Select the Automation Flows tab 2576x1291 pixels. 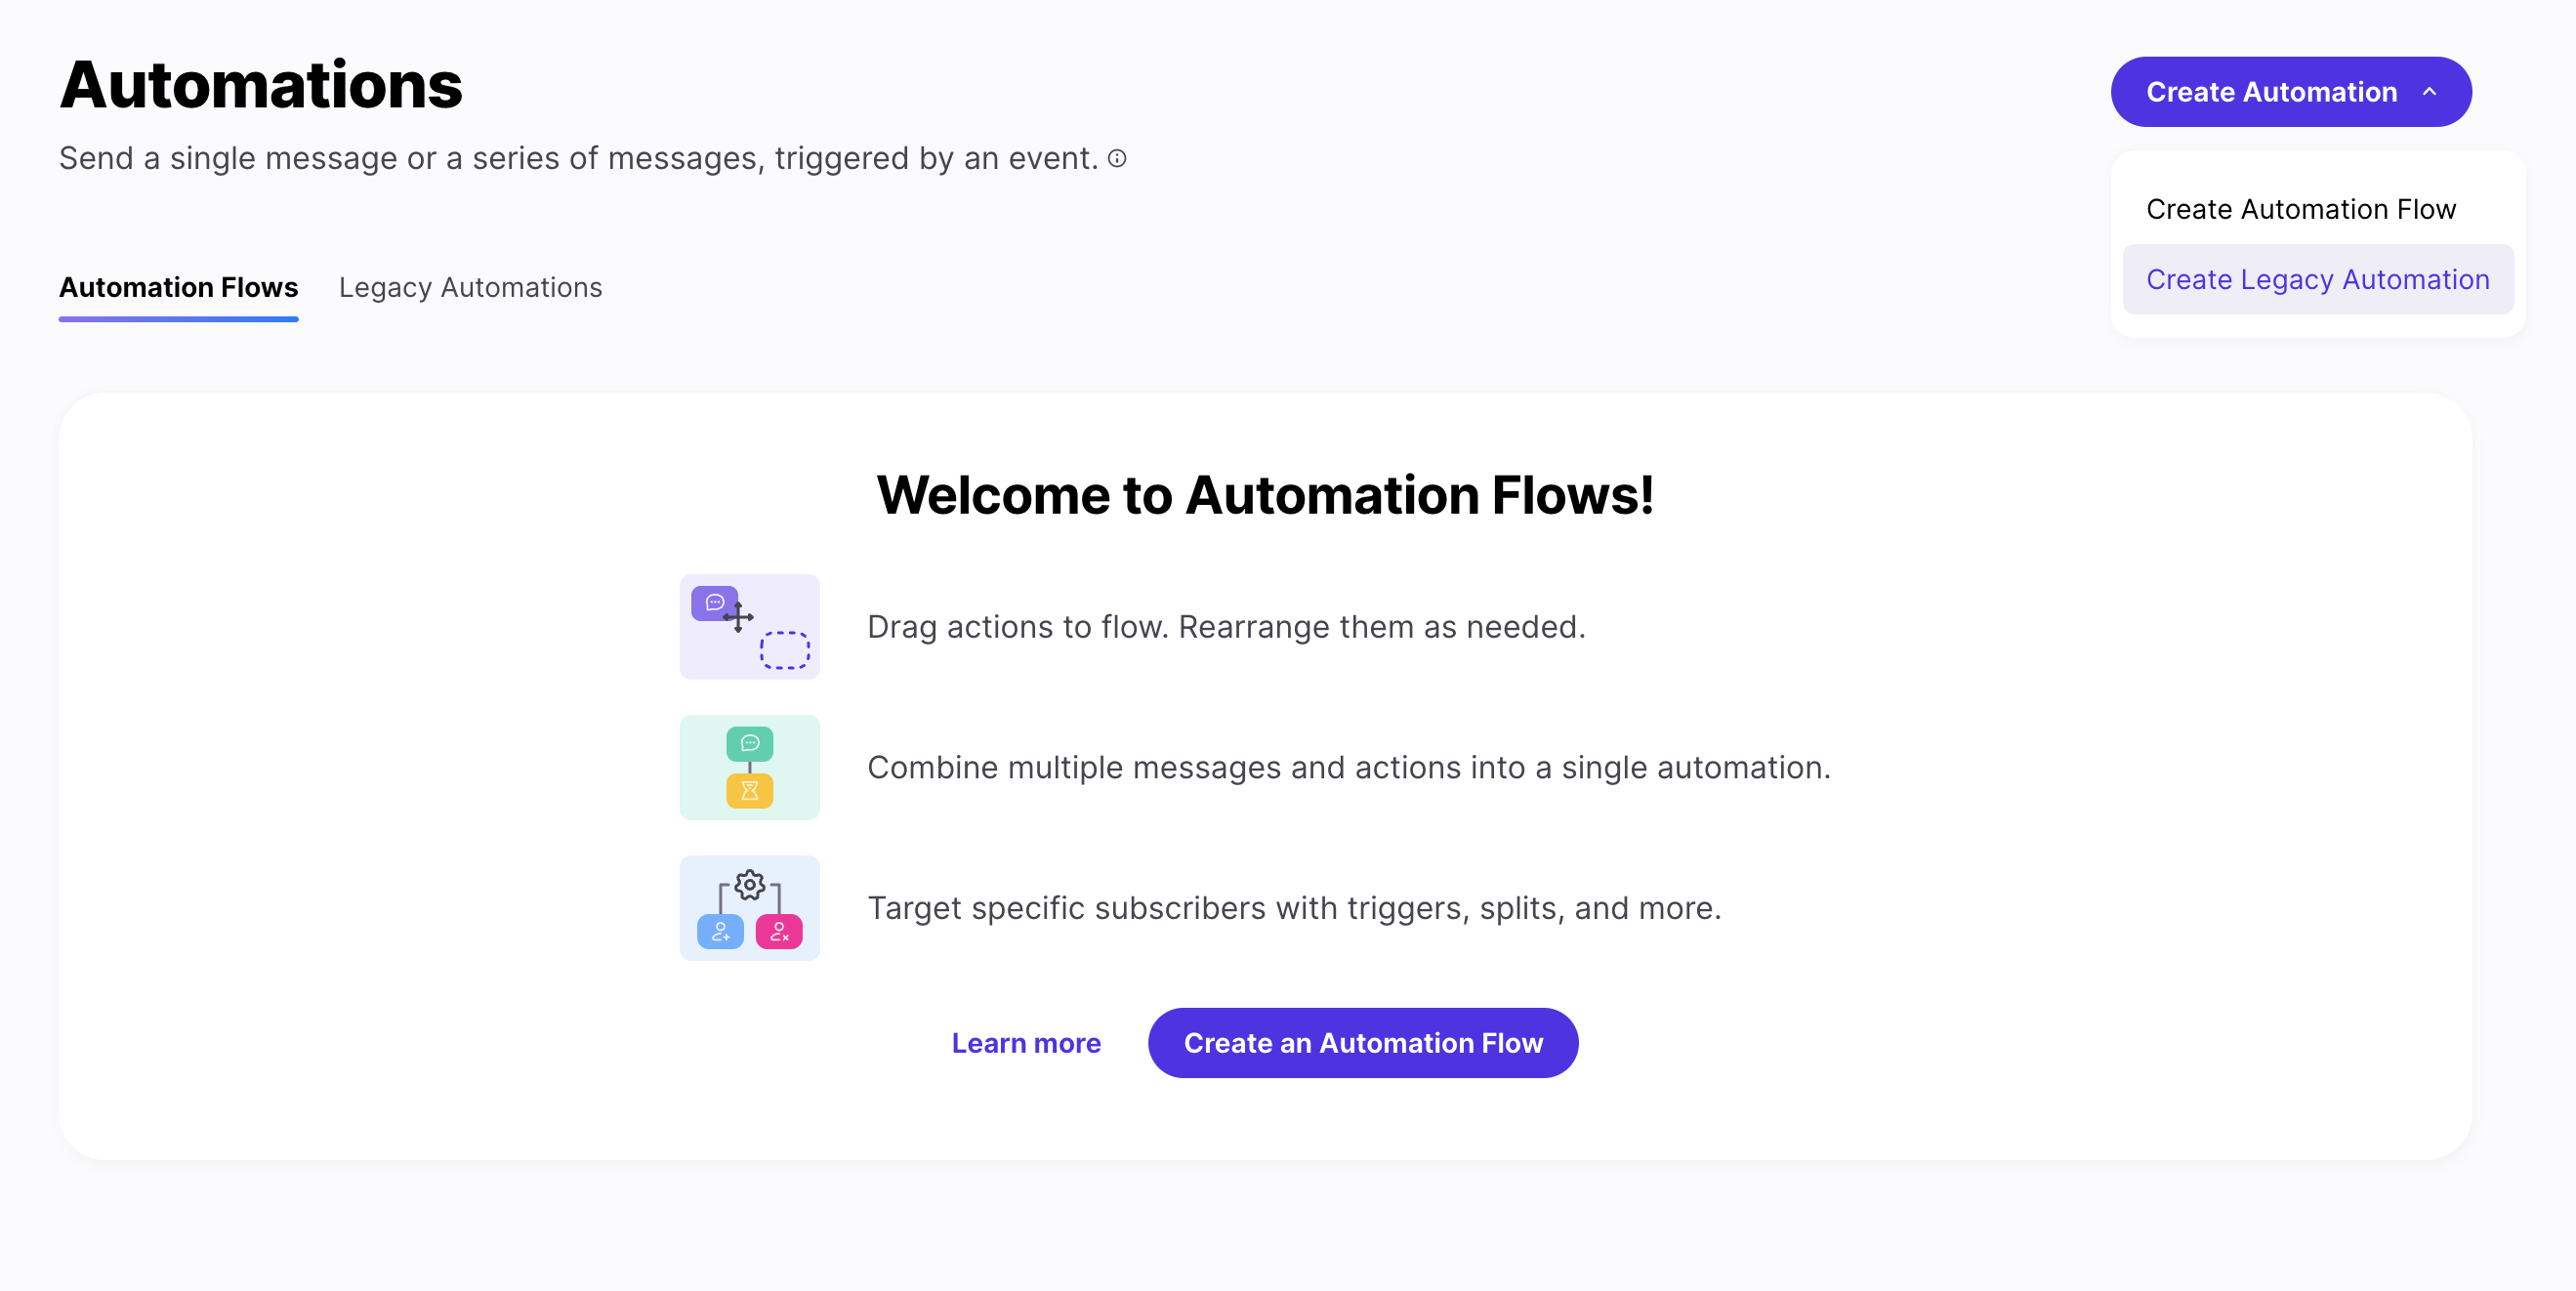tap(178, 288)
